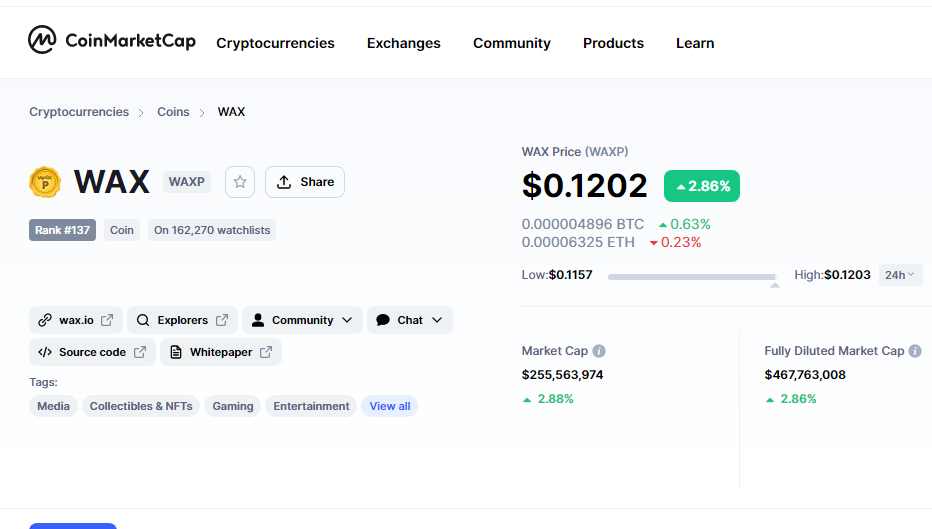Click Fully Diluted Market Cap info icon
This screenshot has width=932, height=529.
(915, 351)
